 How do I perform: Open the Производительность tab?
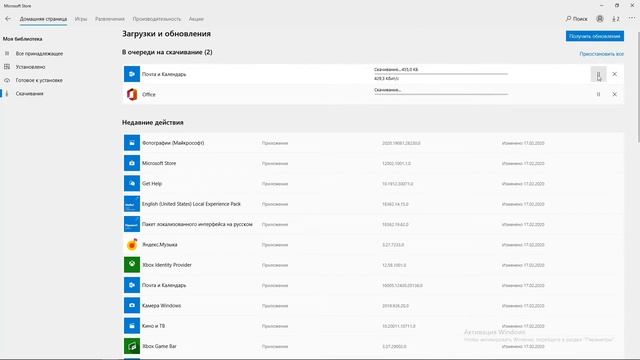point(157,19)
